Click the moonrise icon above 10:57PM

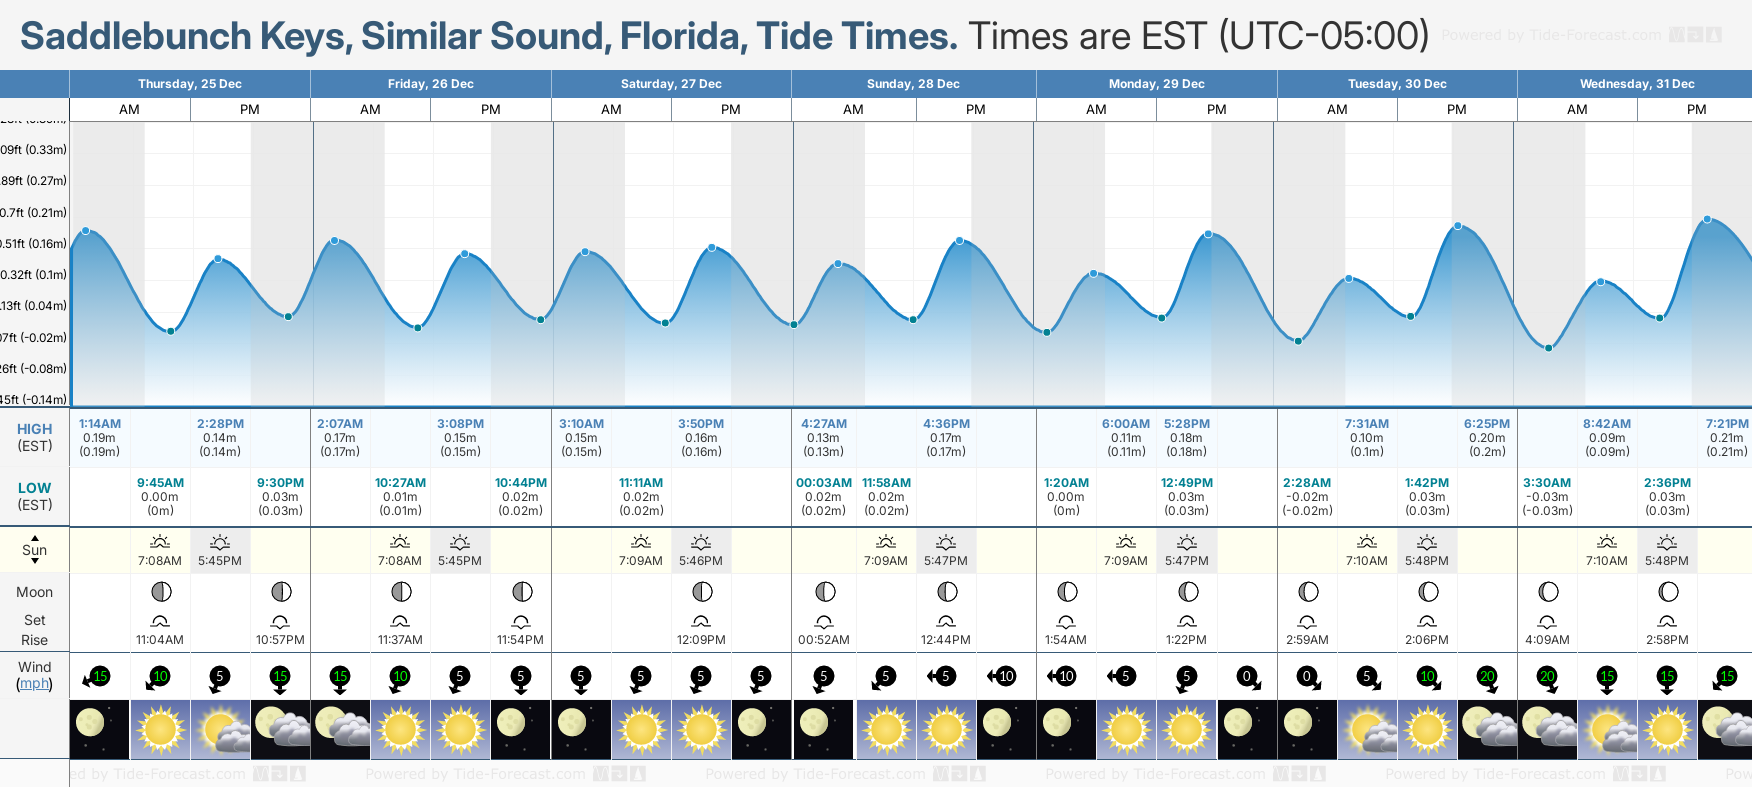click(x=280, y=621)
